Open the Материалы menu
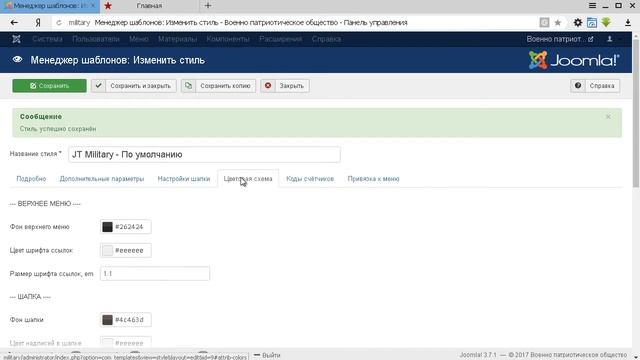Viewport: 640px width, 360px height. tap(178, 39)
